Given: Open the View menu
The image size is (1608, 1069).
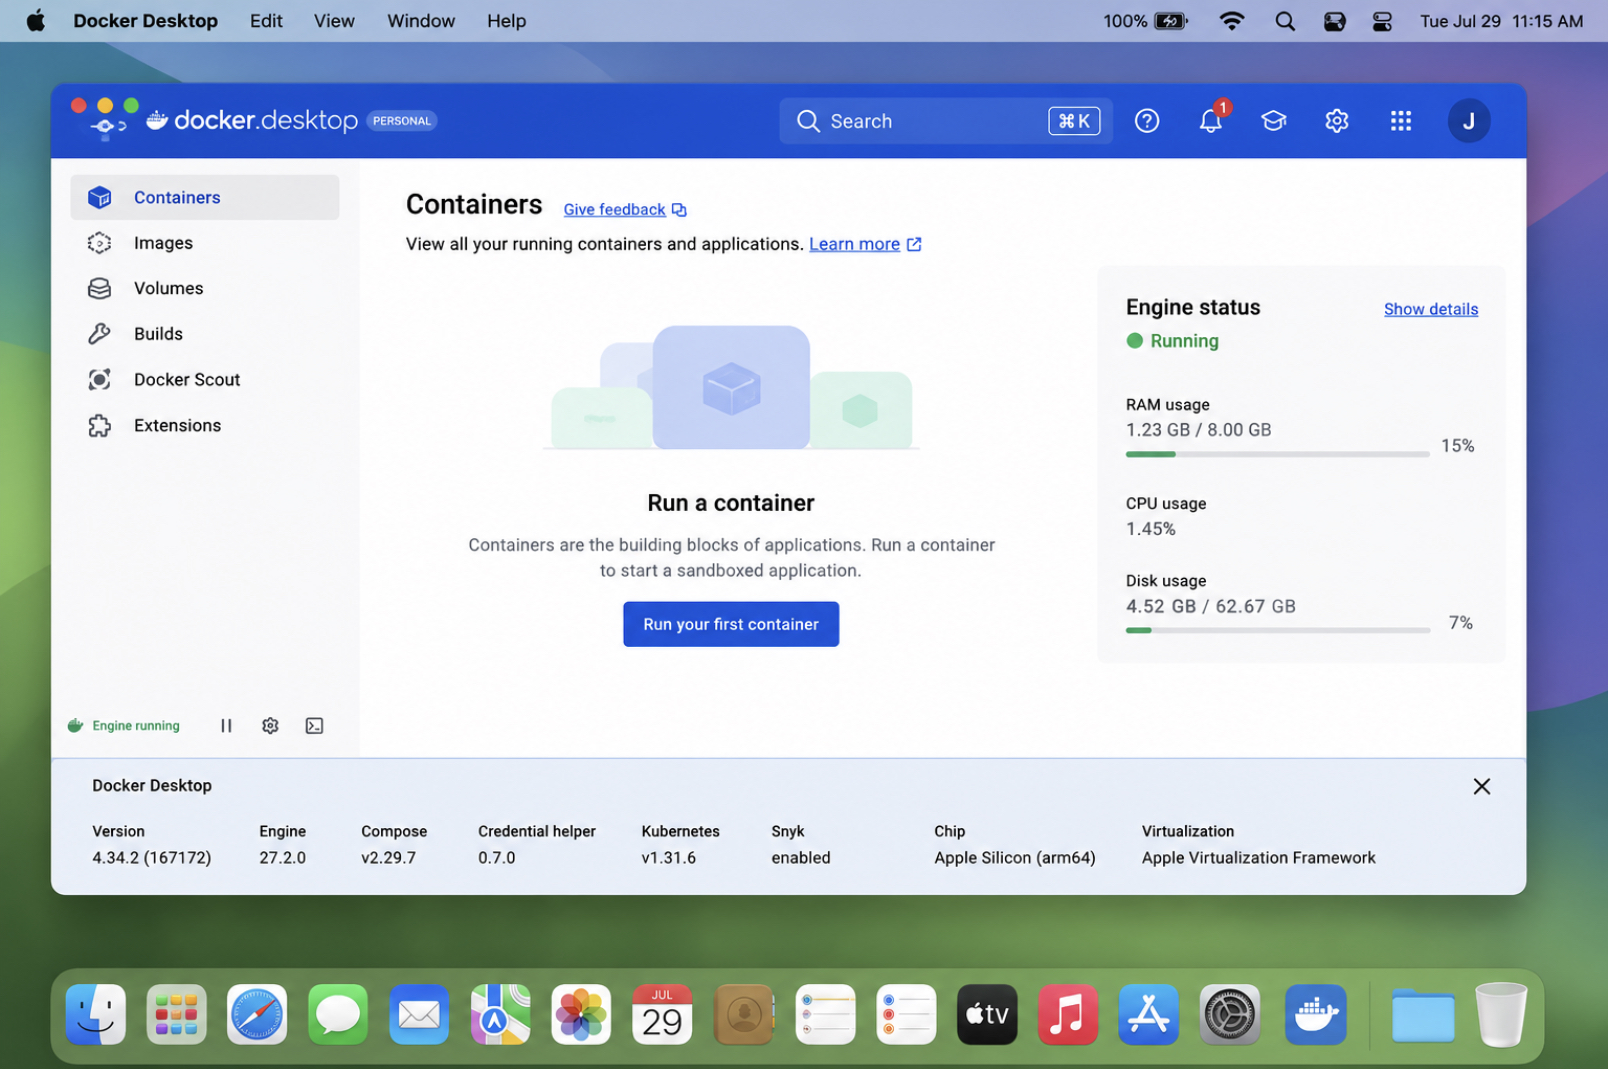Looking at the screenshot, I should pos(334,21).
